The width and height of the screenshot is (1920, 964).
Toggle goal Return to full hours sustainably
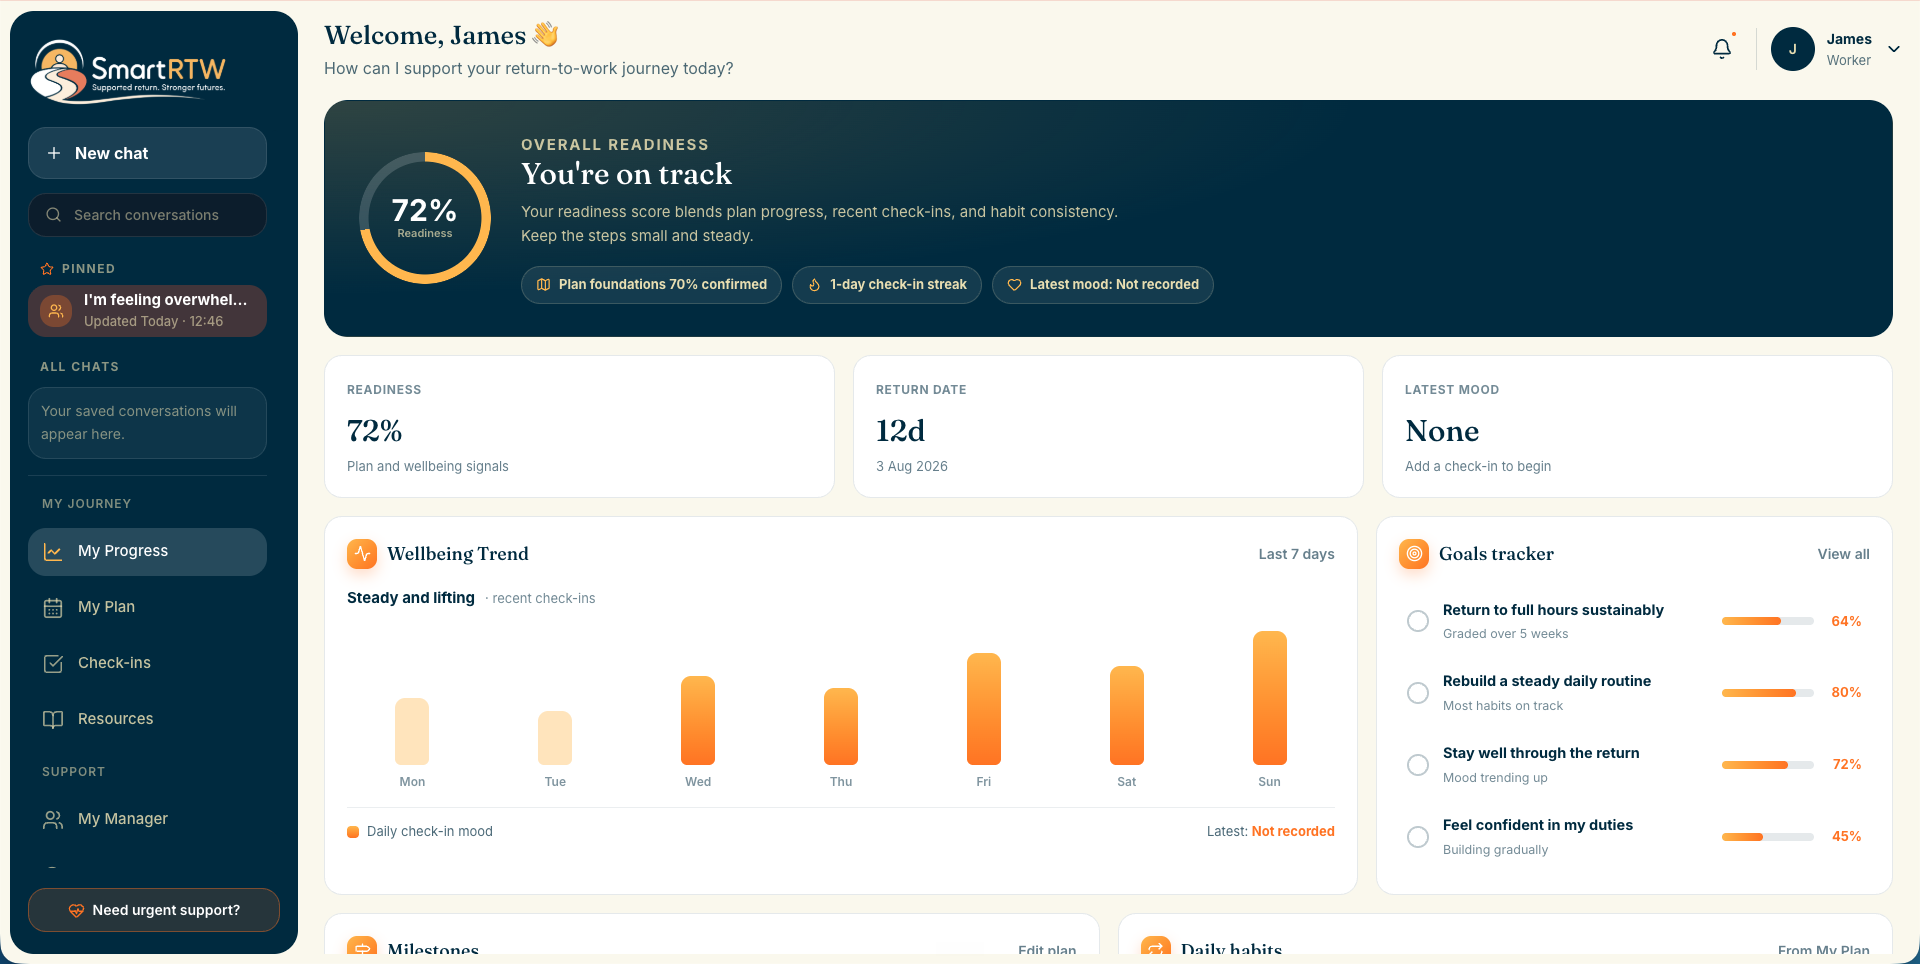pos(1418,621)
